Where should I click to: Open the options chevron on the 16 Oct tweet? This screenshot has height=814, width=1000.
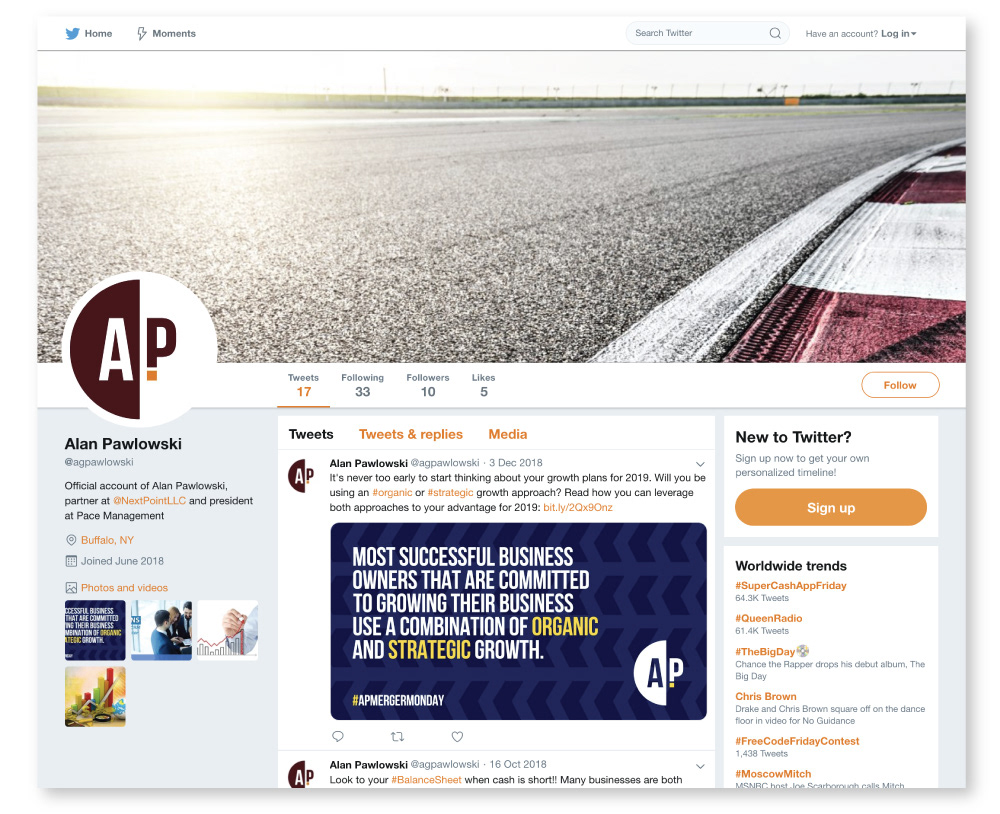coord(700,766)
